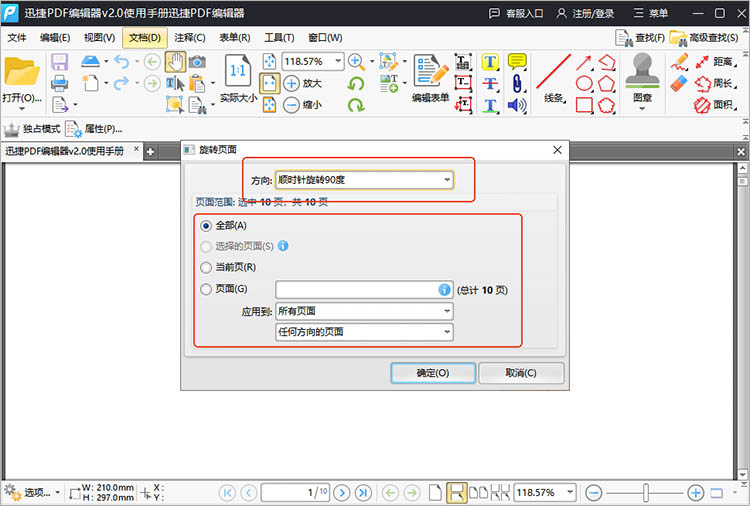Click the 放大 zoom in button
This screenshot has height=506, width=750.
pos(302,83)
